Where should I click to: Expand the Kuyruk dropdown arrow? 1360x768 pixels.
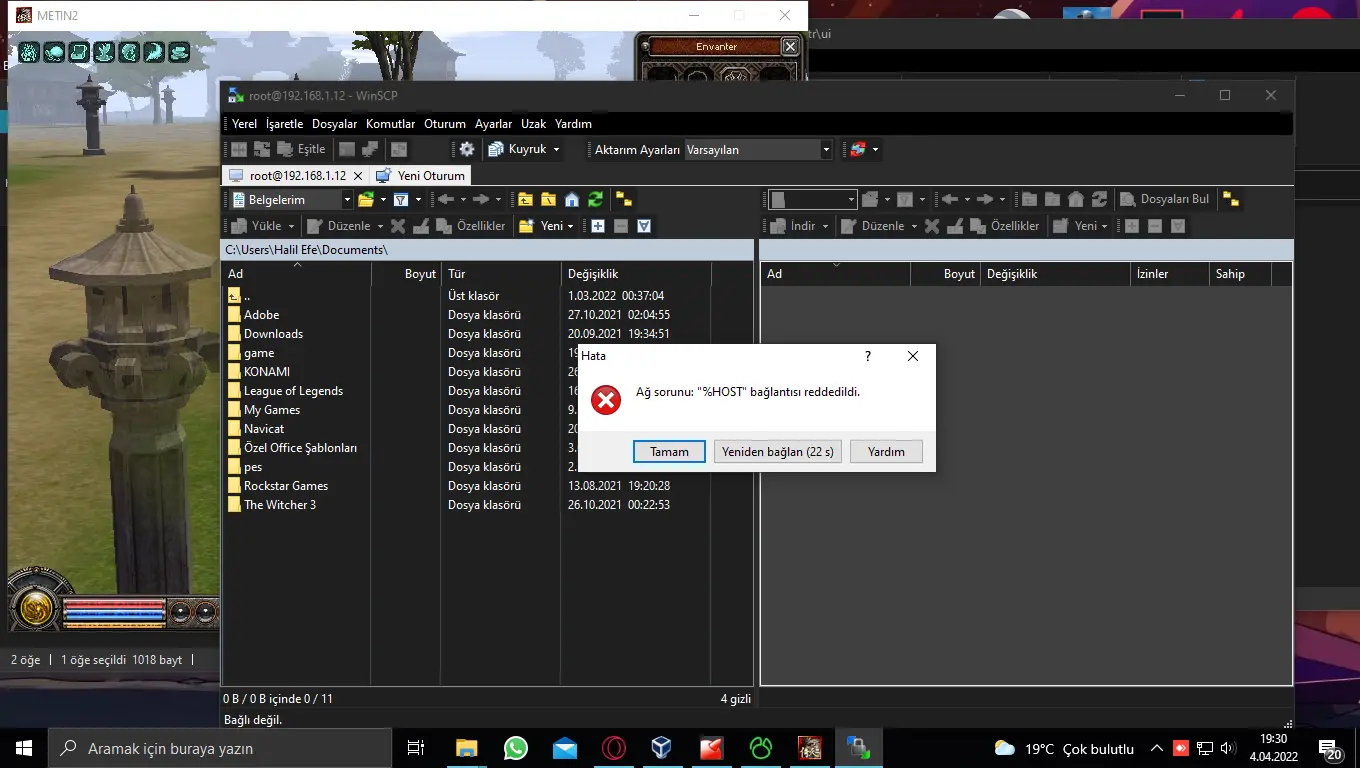557,150
